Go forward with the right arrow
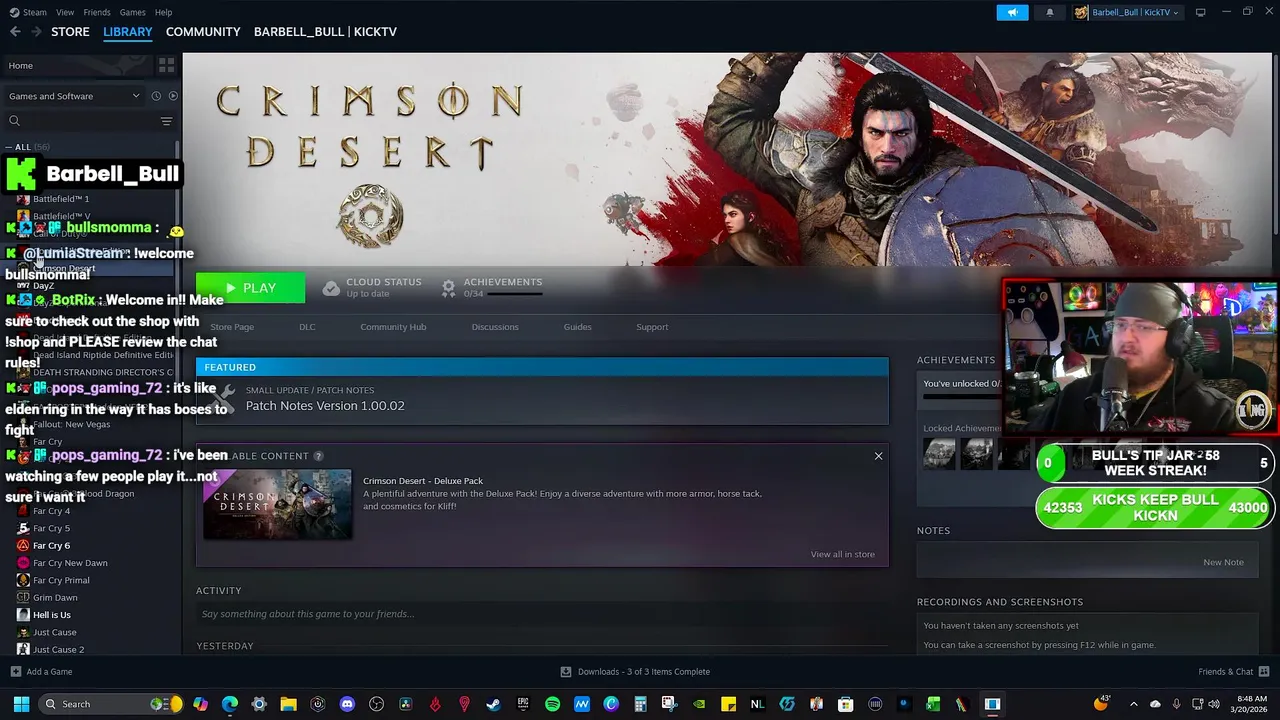Screen dimensions: 1280x720 [36, 32]
